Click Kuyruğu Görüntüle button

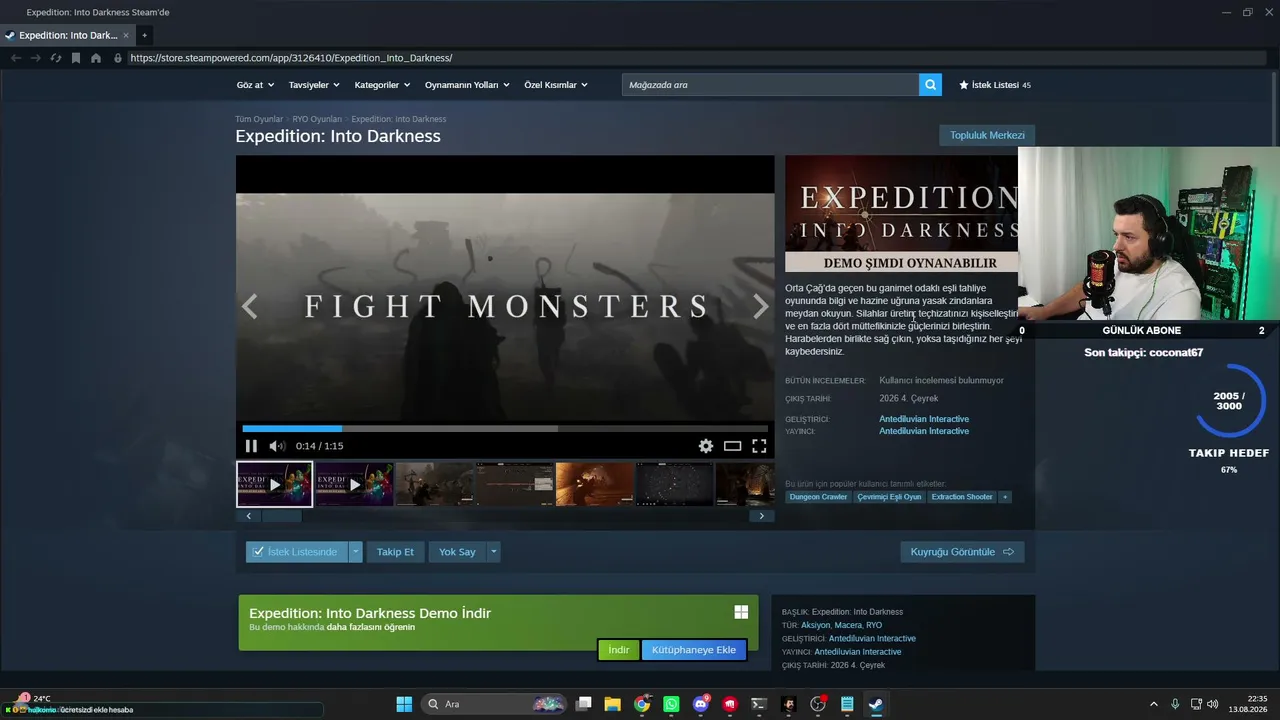click(962, 552)
